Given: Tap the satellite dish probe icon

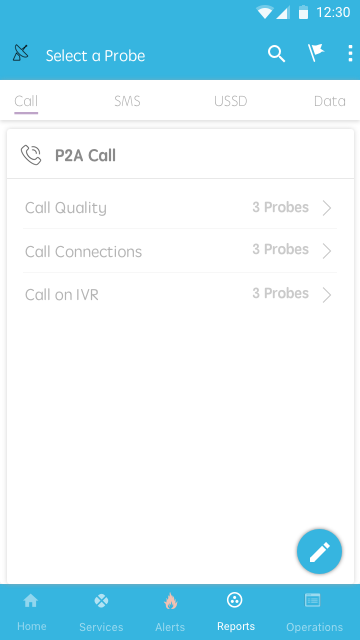Looking at the screenshot, I should [21, 53].
